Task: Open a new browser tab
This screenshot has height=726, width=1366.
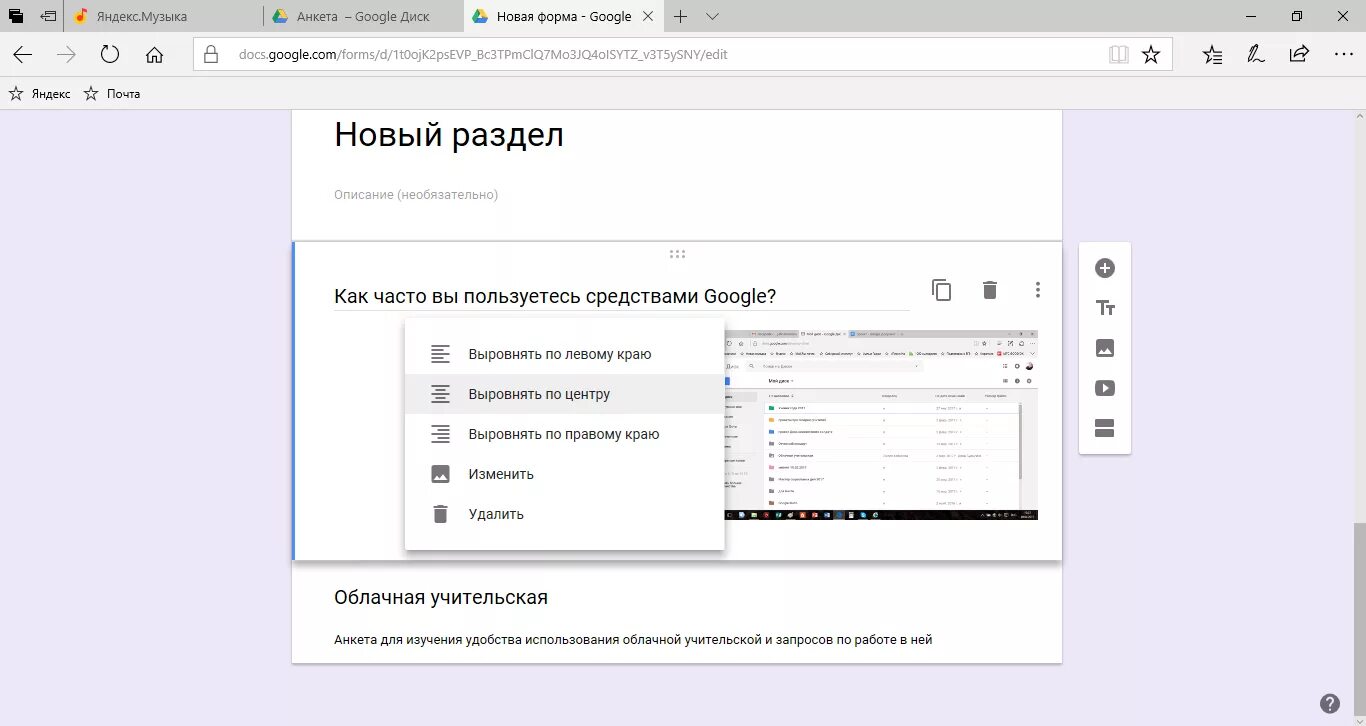Action: [x=681, y=16]
